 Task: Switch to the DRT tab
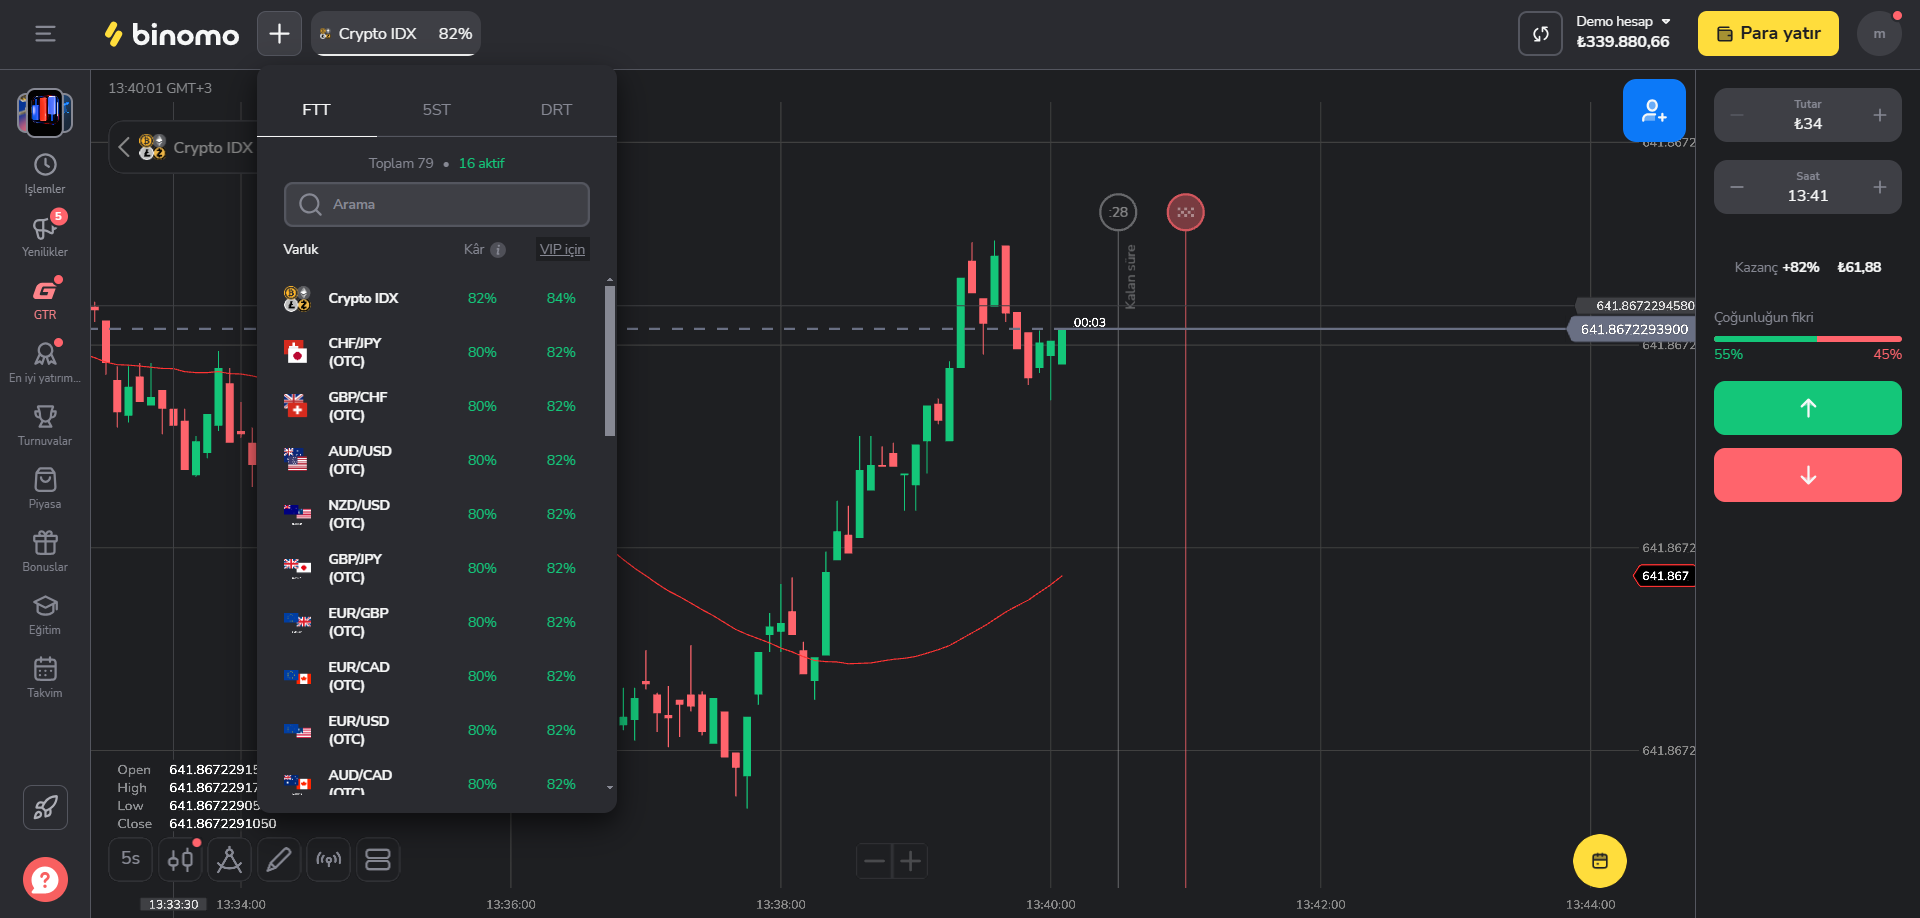pos(556,110)
